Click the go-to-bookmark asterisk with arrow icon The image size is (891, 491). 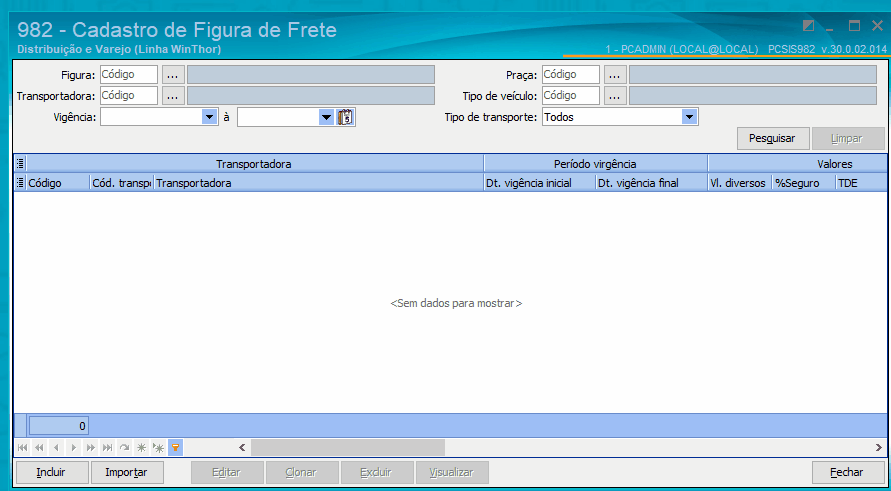pyautogui.click(x=159, y=448)
